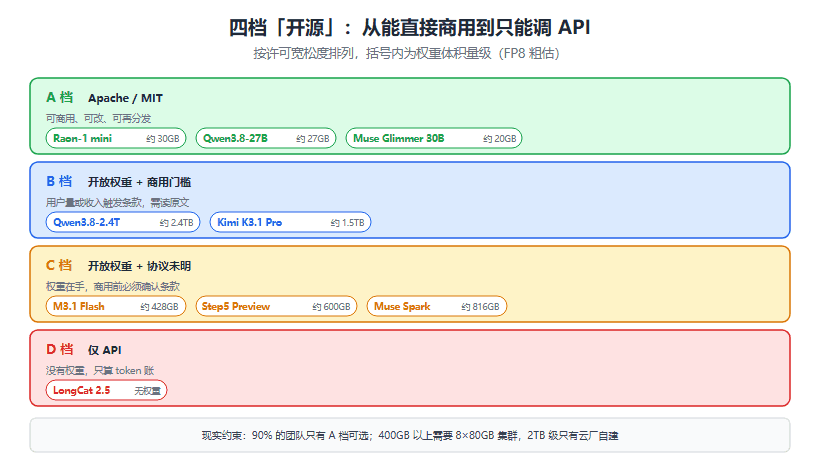Viewport: 820px width, 470px height.
Task: Click the LongCat 2.5 chip
Action: (107, 391)
